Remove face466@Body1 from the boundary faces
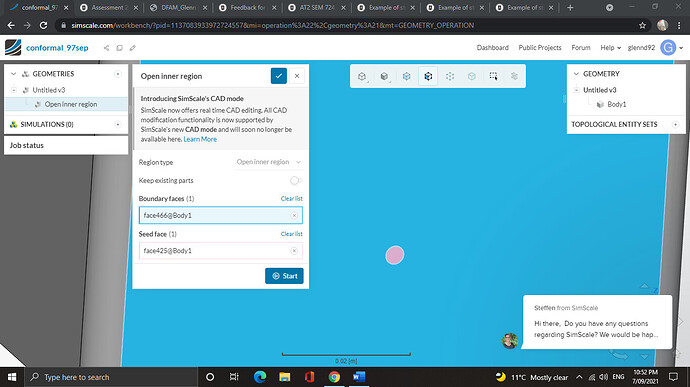 tap(294, 215)
